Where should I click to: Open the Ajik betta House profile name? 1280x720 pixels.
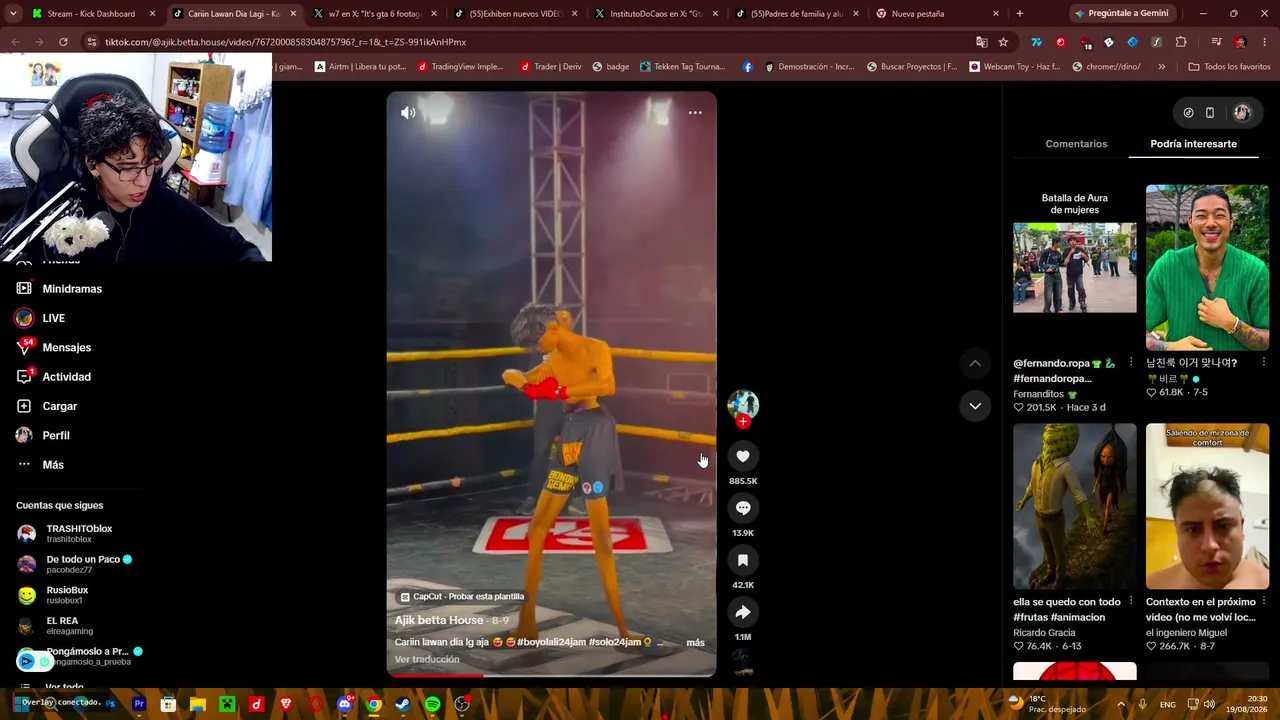(439, 620)
